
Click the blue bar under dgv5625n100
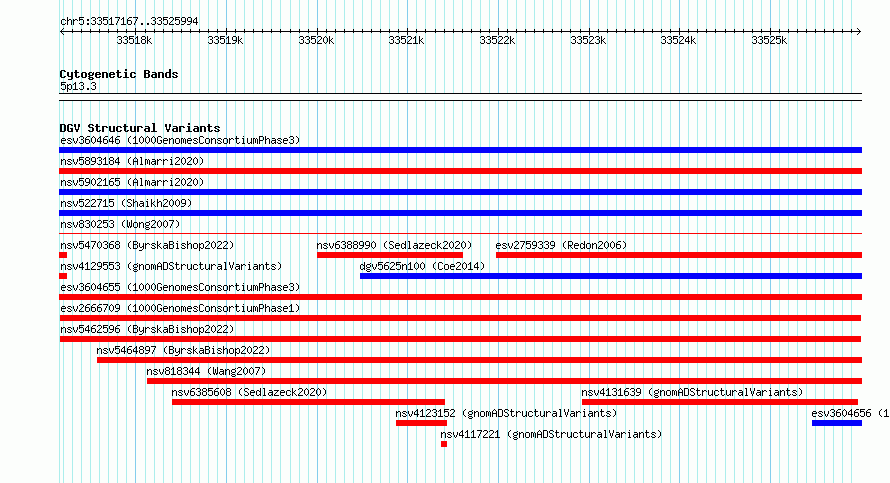[x=611, y=276]
